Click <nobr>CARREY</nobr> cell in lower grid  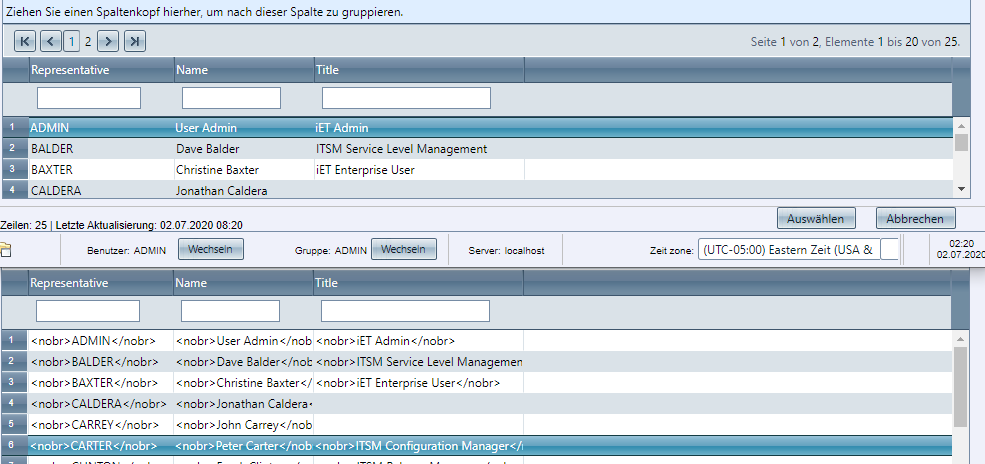(101, 424)
